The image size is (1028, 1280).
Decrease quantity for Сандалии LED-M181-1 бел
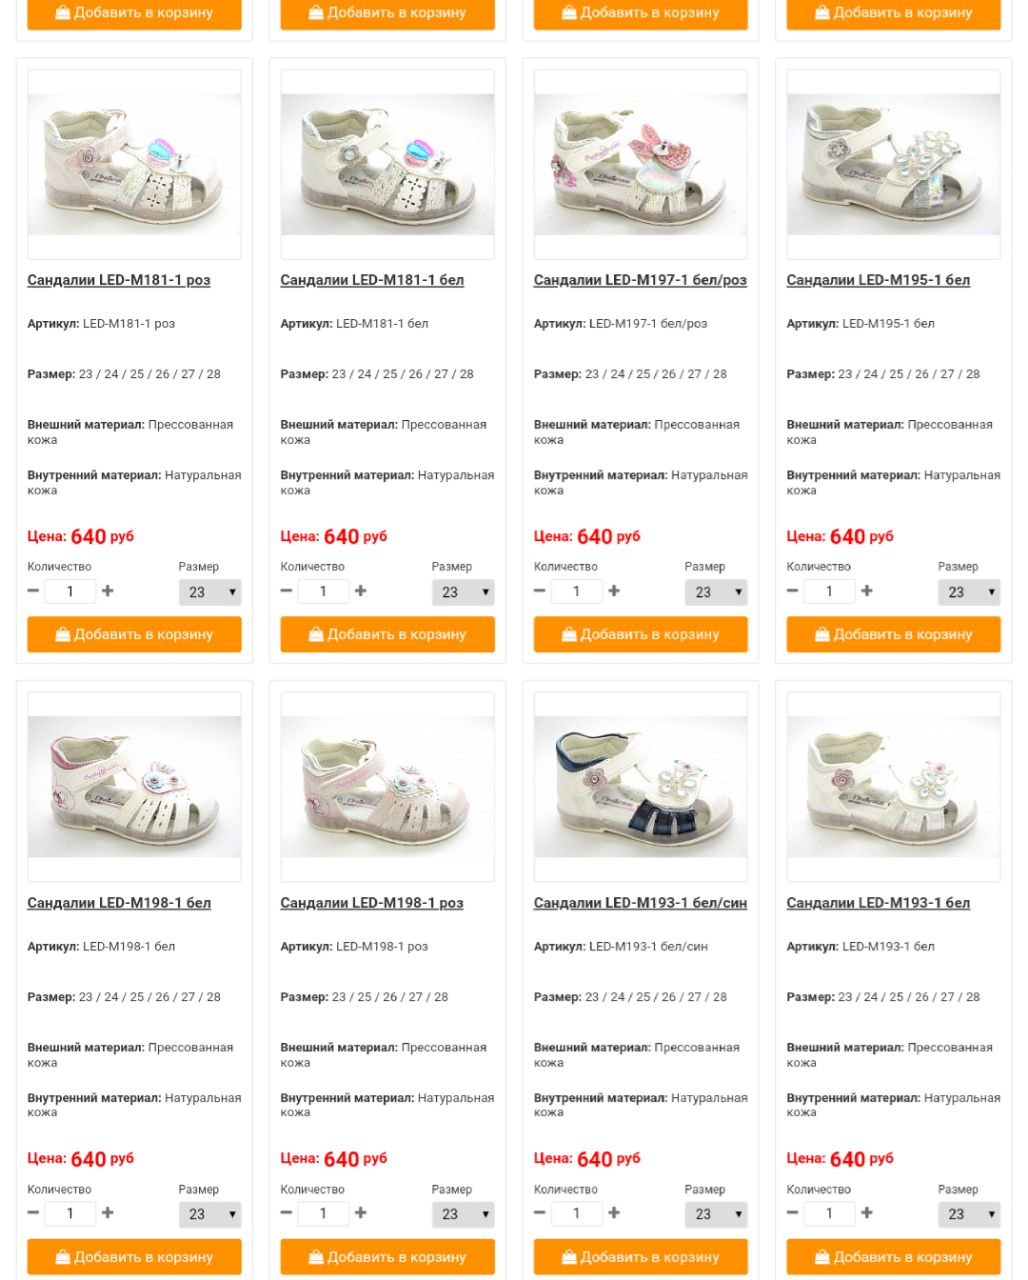286,591
